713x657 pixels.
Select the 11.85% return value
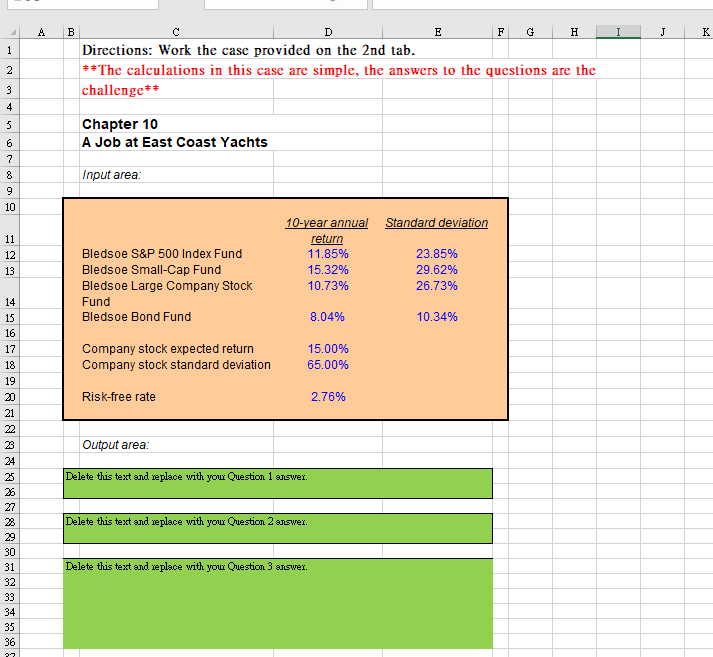coord(328,254)
